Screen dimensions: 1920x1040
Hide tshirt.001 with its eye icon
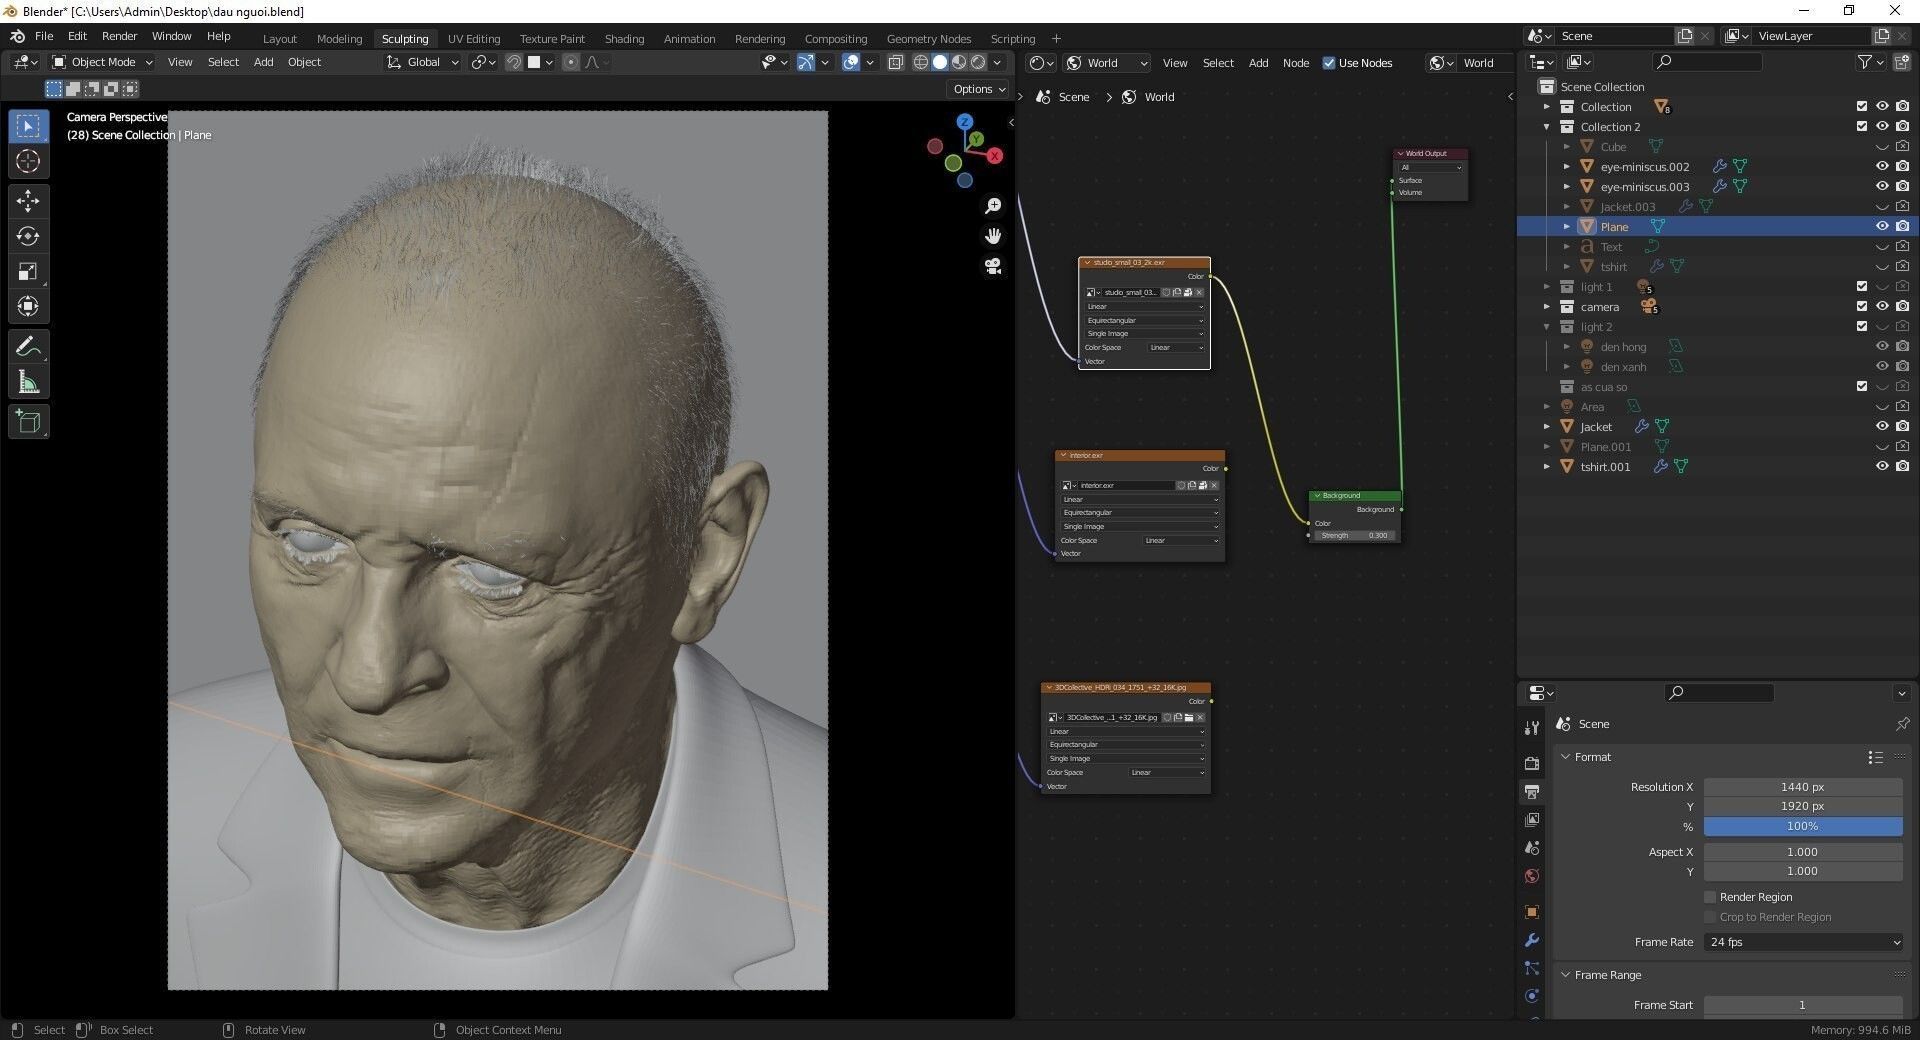pyautogui.click(x=1882, y=467)
